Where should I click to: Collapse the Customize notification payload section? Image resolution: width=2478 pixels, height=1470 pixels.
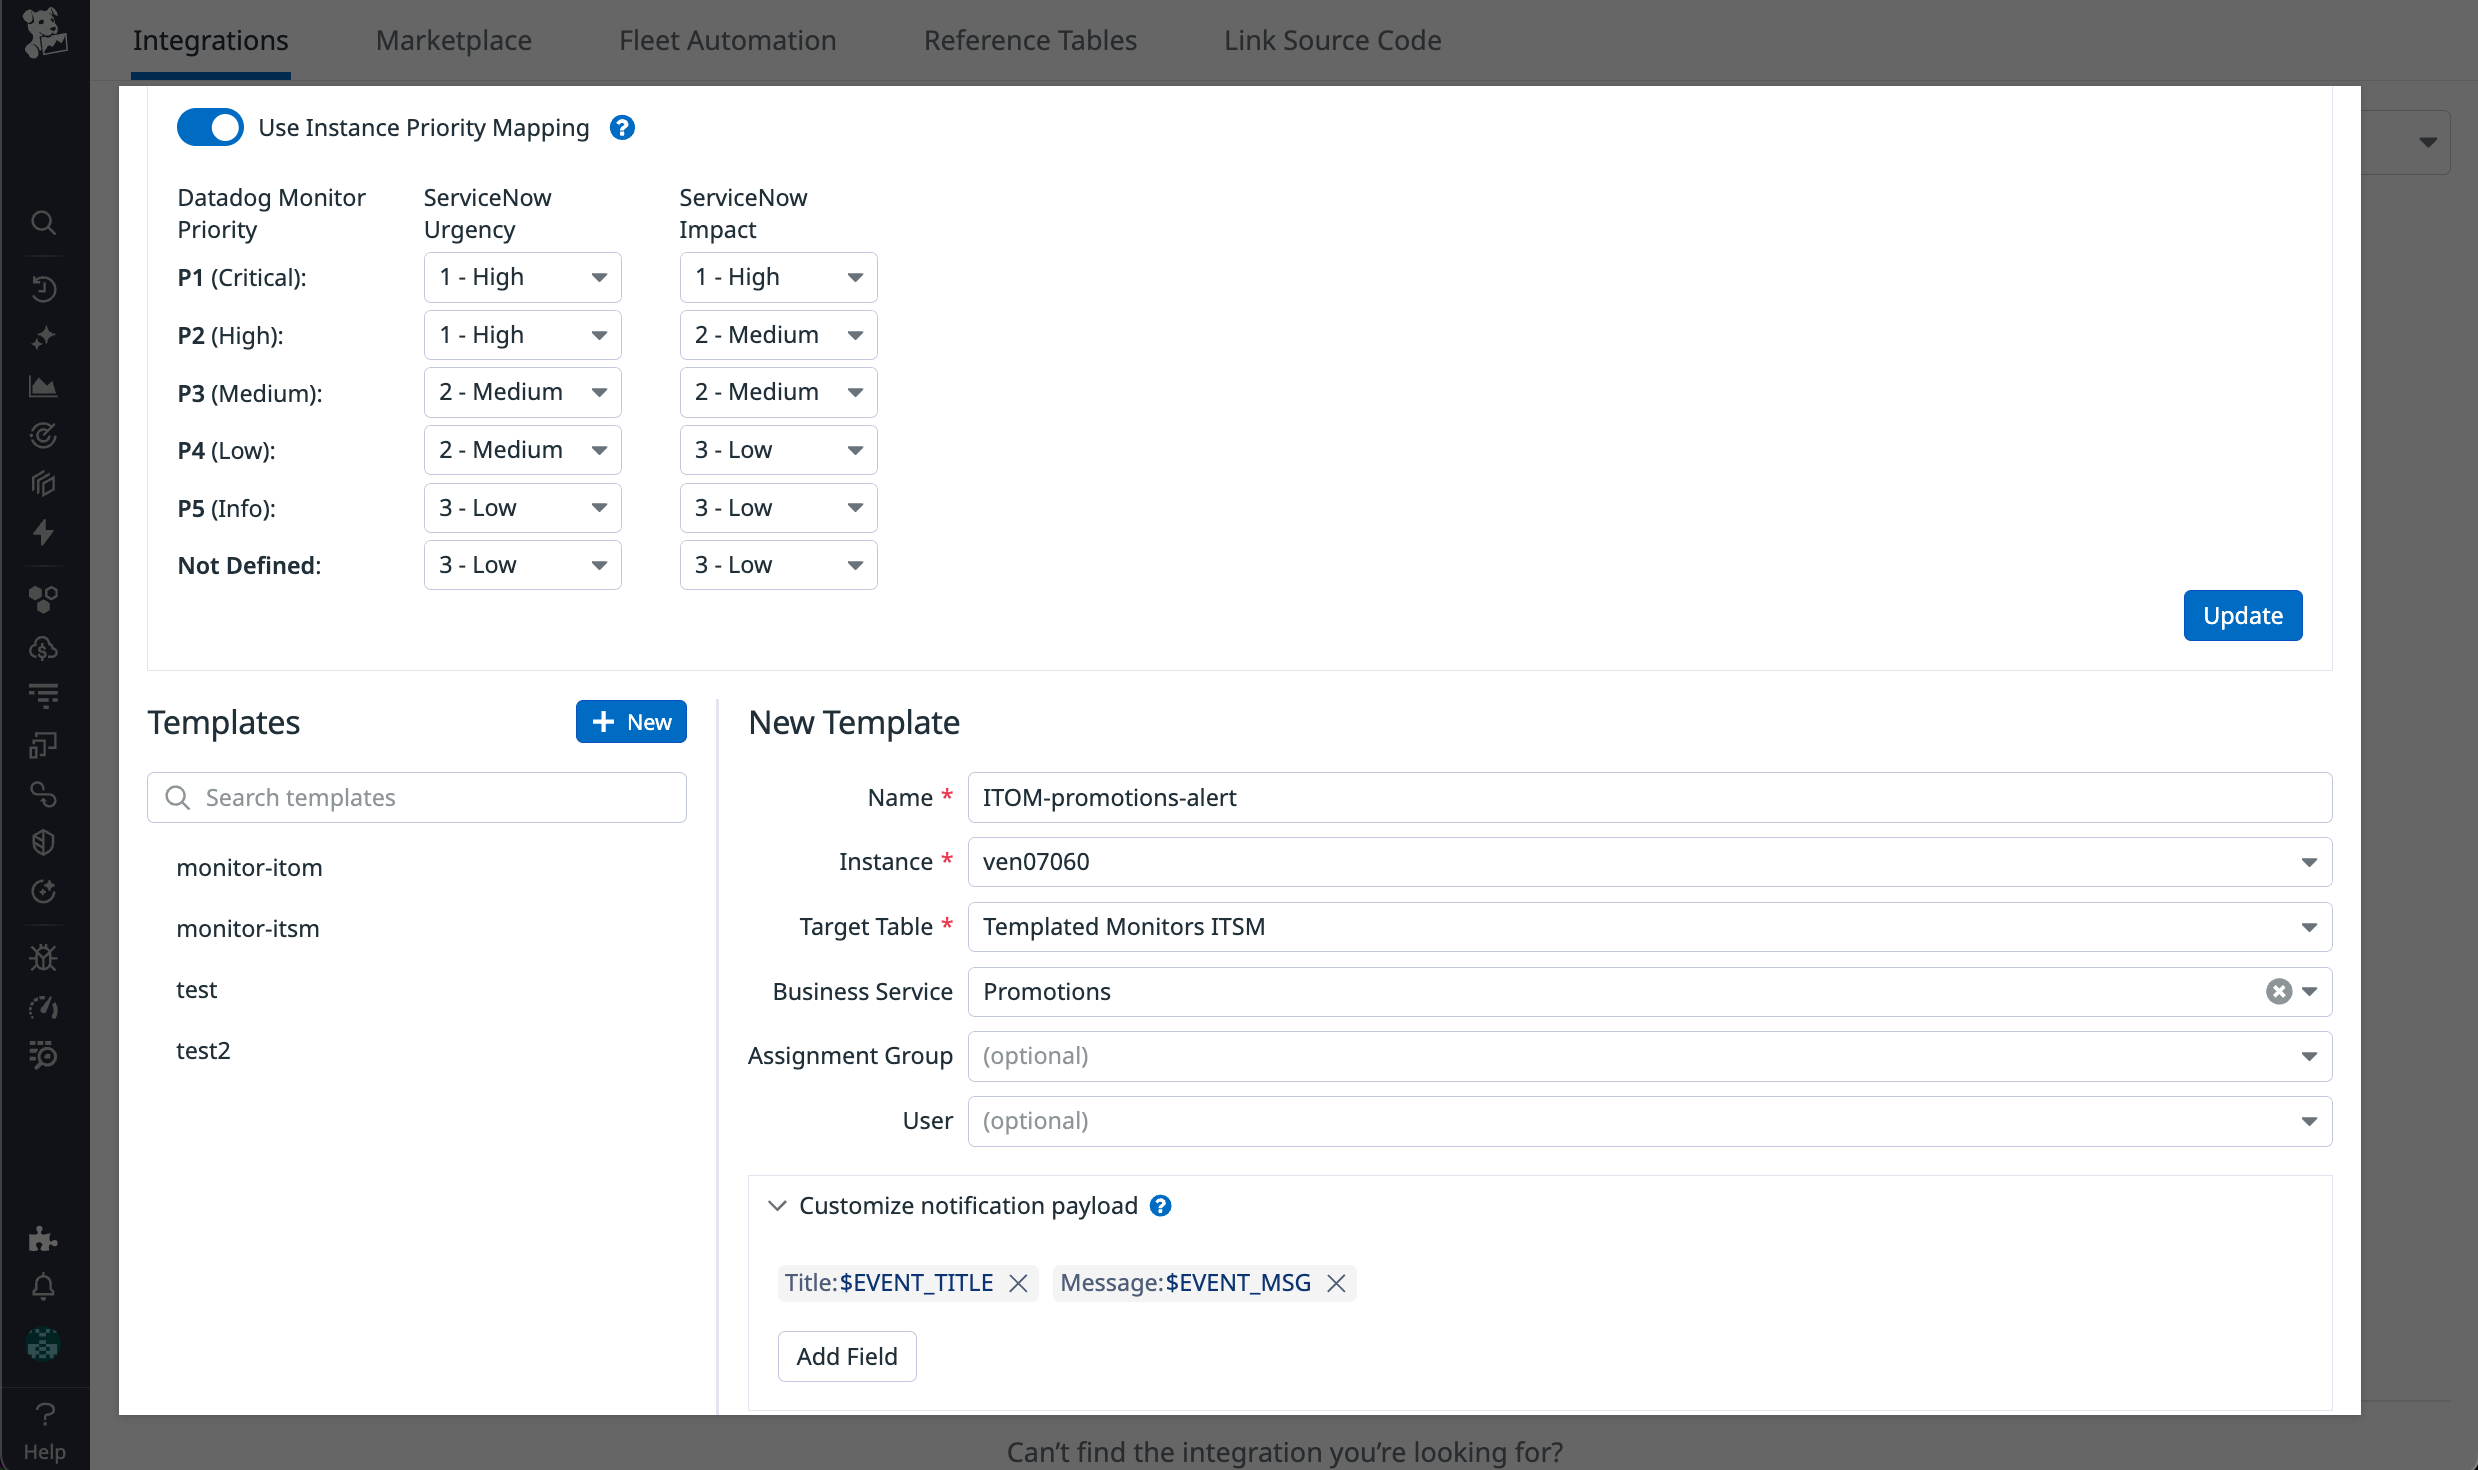pos(777,1206)
